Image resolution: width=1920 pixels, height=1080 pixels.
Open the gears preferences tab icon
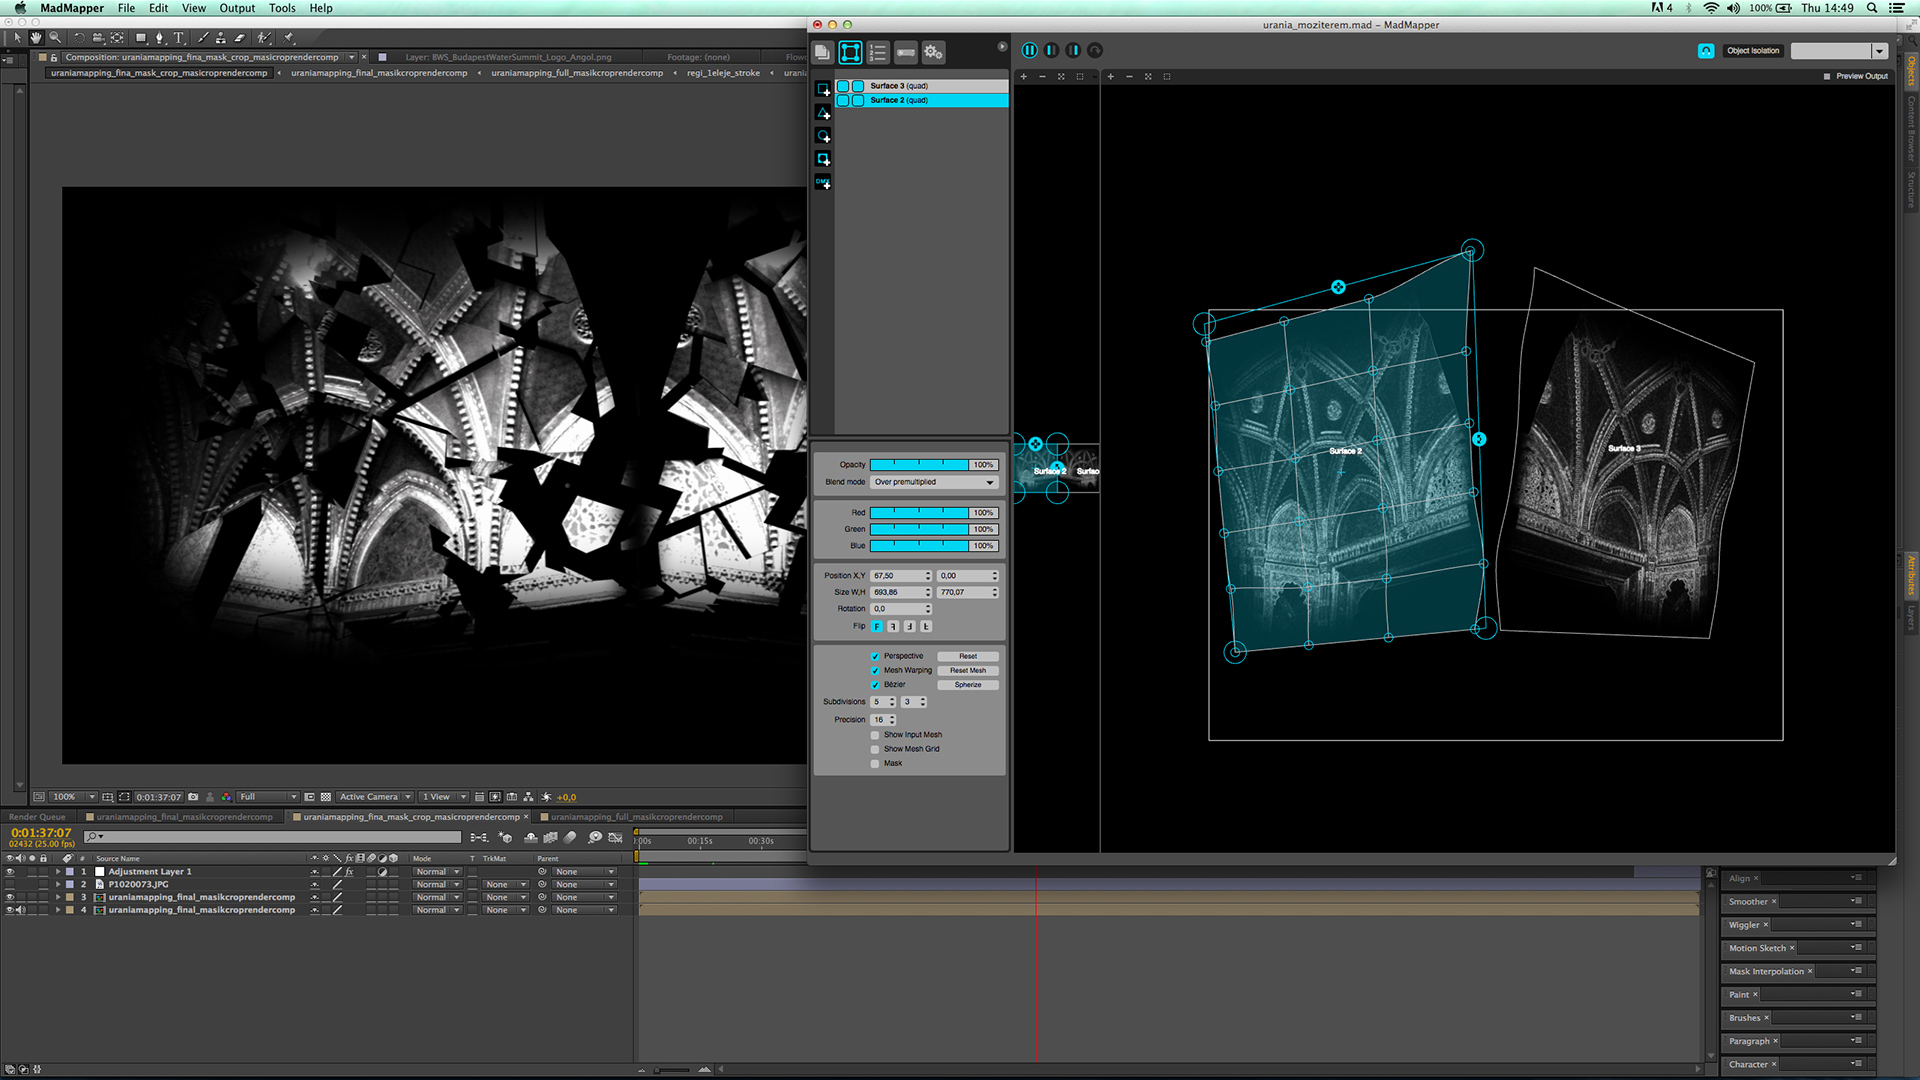(933, 52)
